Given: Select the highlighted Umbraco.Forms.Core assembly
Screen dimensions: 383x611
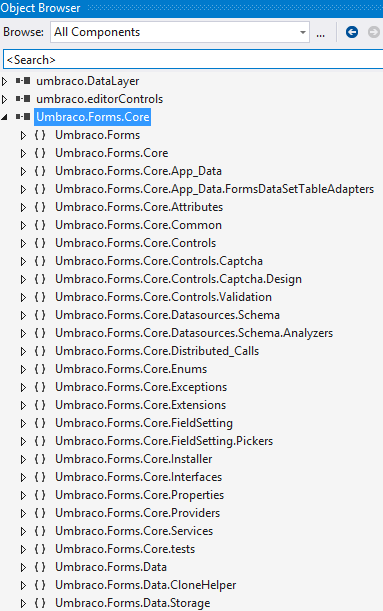Looking at the screenshot, I should pyautogui.click(x=93, y=117).
